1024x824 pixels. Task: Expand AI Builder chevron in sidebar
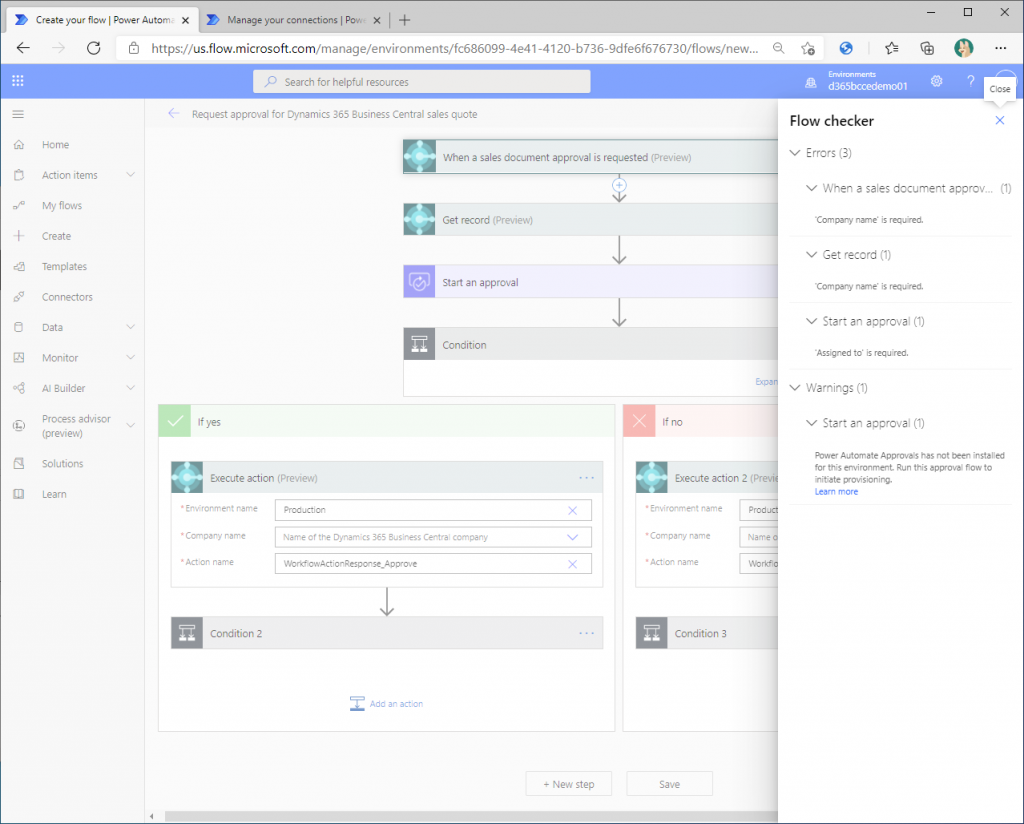click(131, 388)
